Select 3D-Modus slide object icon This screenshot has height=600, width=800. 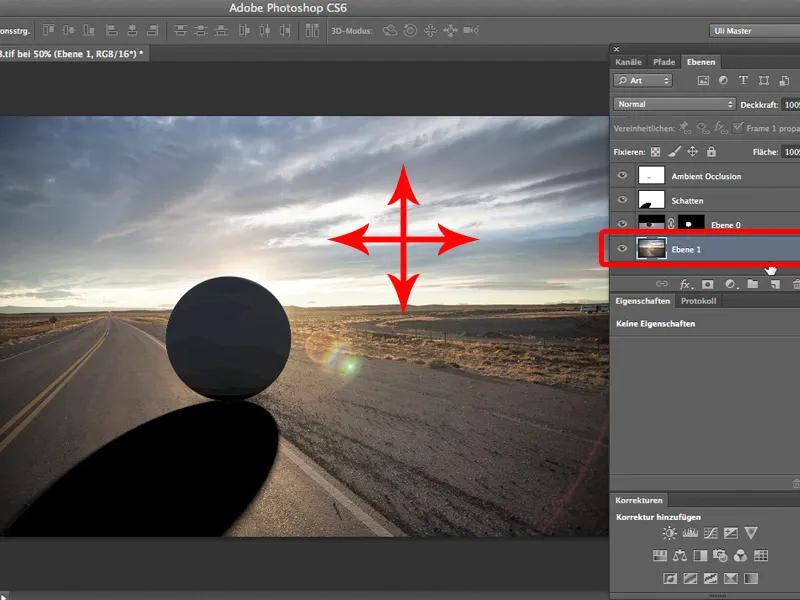(451, 31)
